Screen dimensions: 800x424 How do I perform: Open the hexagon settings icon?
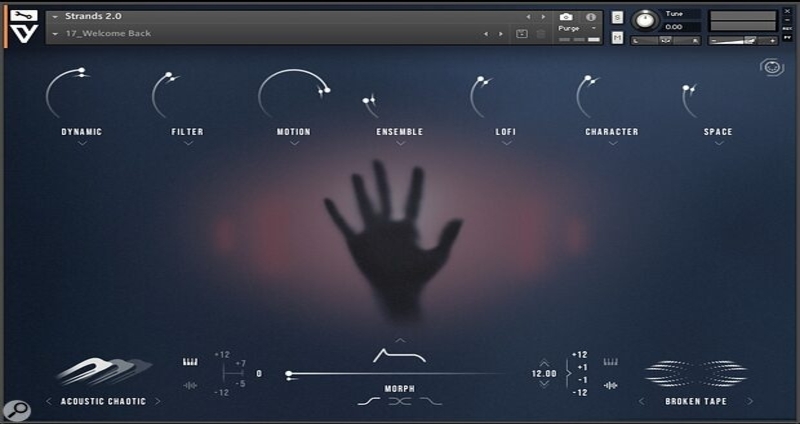pos(772,67)
